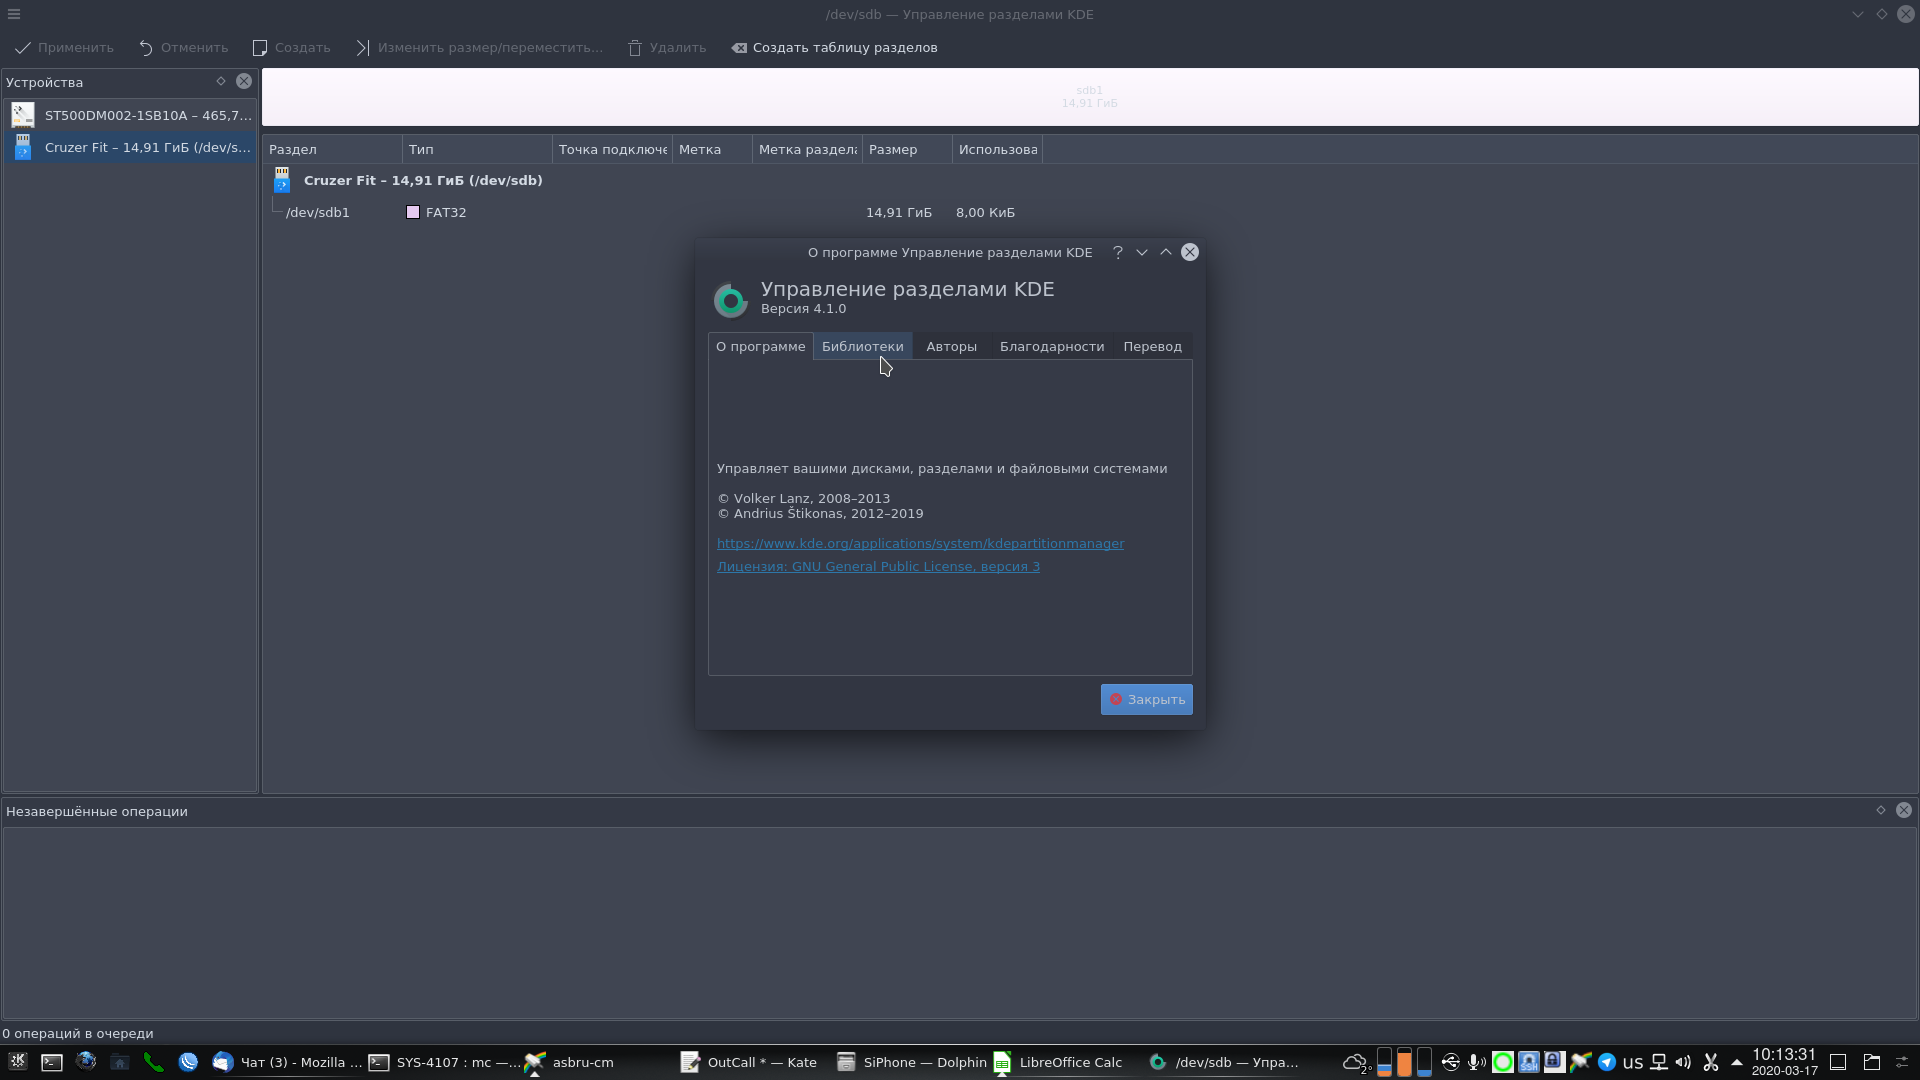
Task: Sort by the Размер column header
Action: coord(907,149)
